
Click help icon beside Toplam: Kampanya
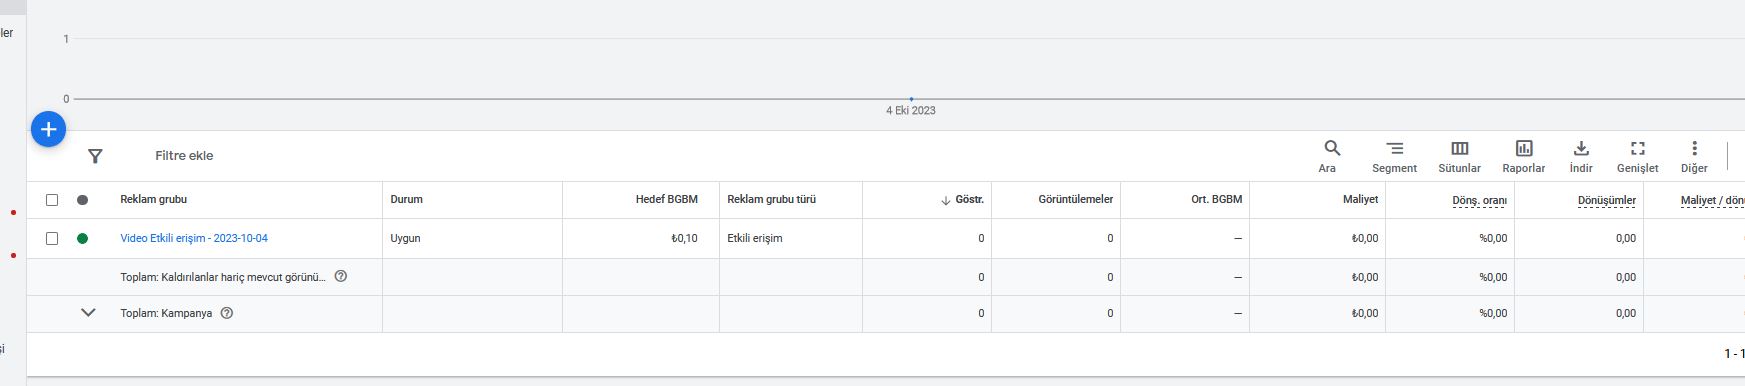[x=226, y=313]
